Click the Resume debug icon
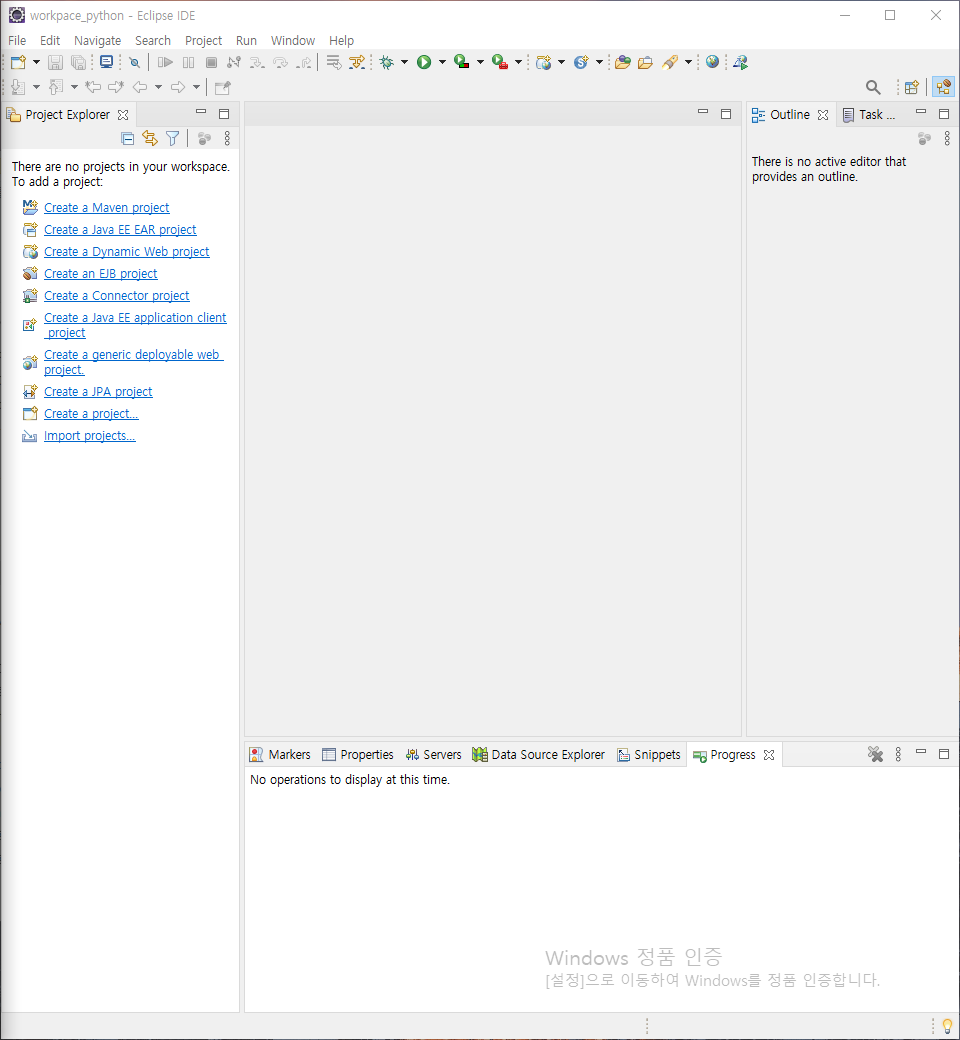The height and width of the screenshot is (1040, 960). (165, 62)
